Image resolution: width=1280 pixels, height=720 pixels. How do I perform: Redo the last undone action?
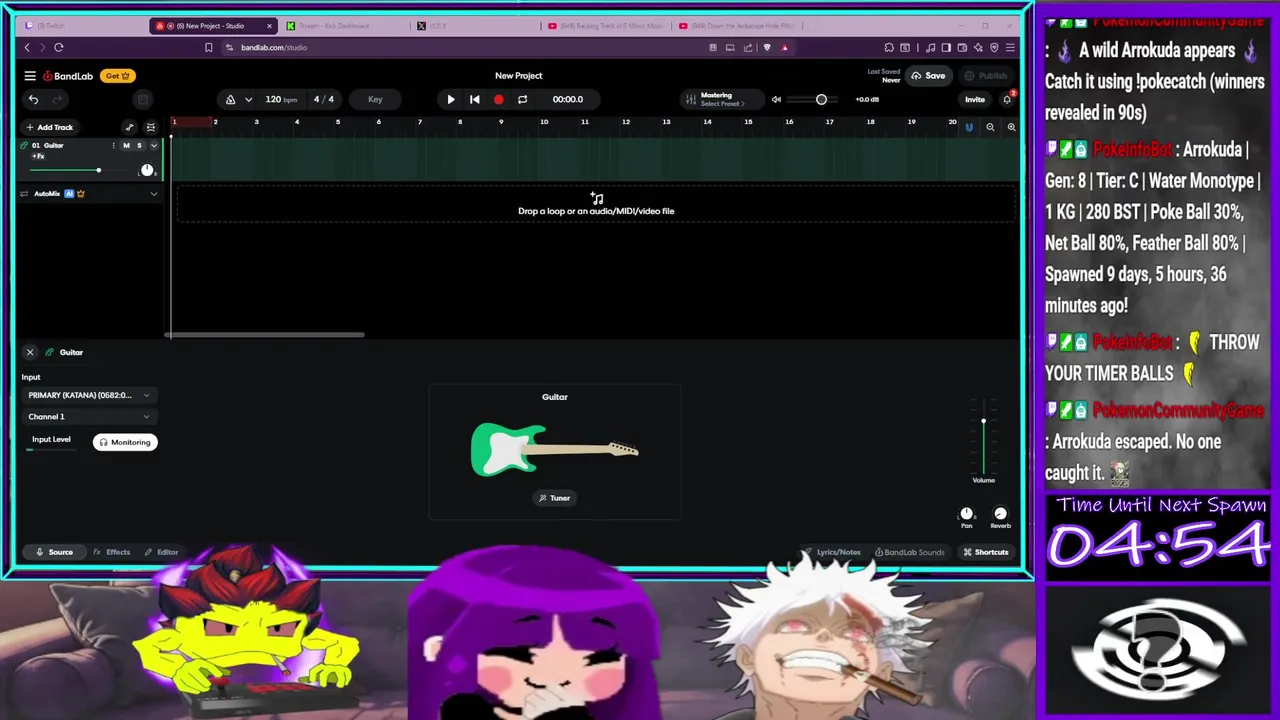[x=57, y=99]
